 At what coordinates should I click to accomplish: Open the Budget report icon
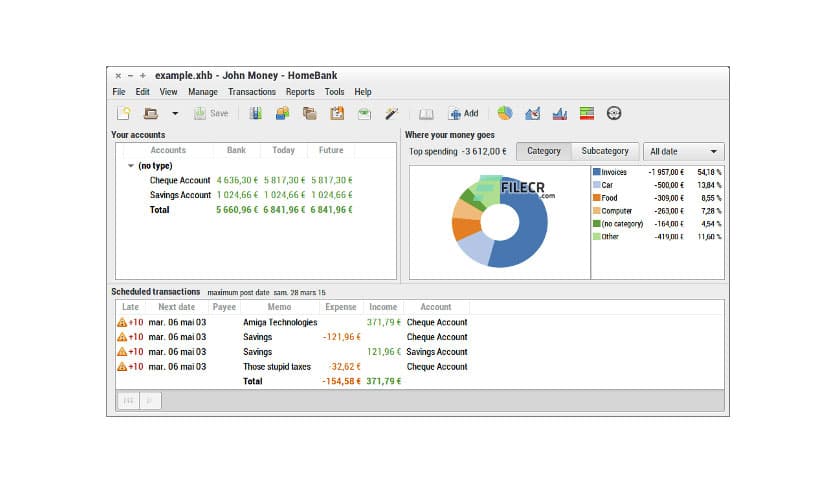point(586,113)
